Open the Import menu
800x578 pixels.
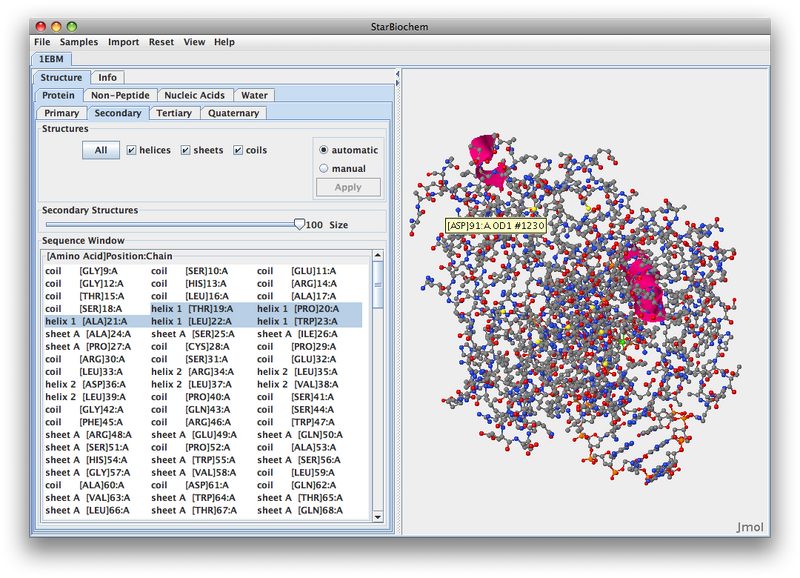124,42
